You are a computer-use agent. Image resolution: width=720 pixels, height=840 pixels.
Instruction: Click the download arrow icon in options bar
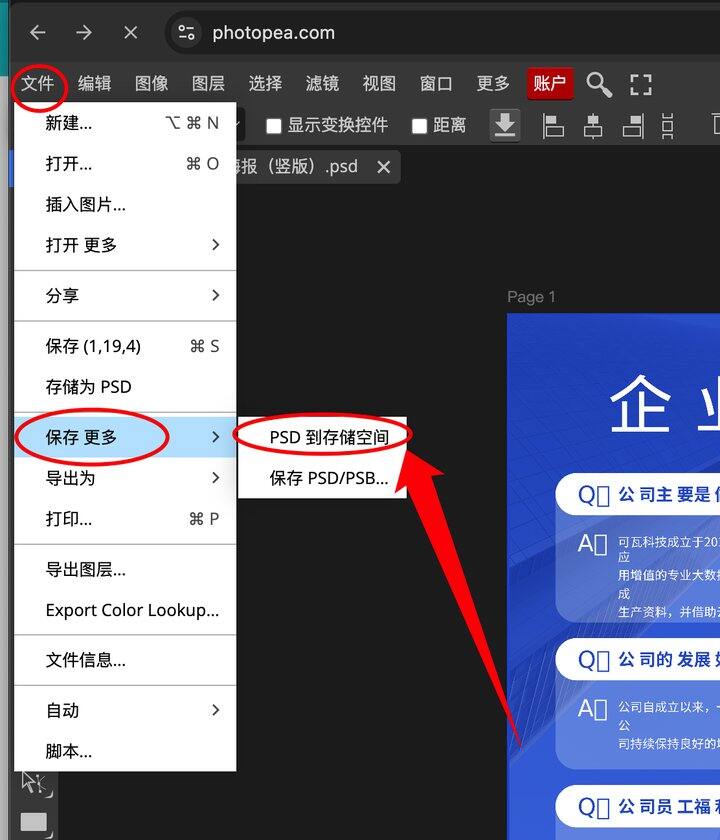pos(505,125)
